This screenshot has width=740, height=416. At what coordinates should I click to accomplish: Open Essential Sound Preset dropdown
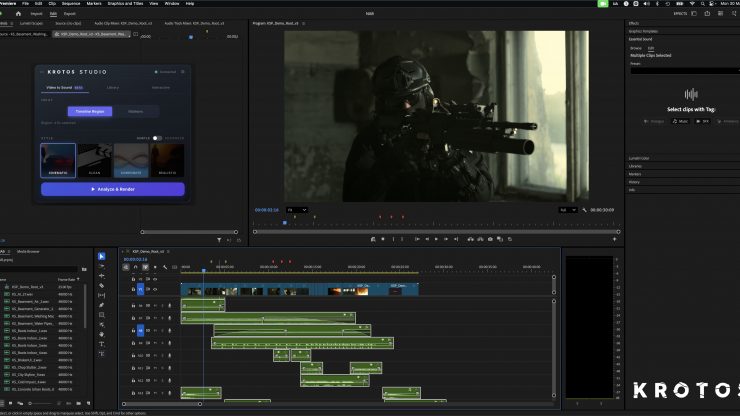coord(685,70)
